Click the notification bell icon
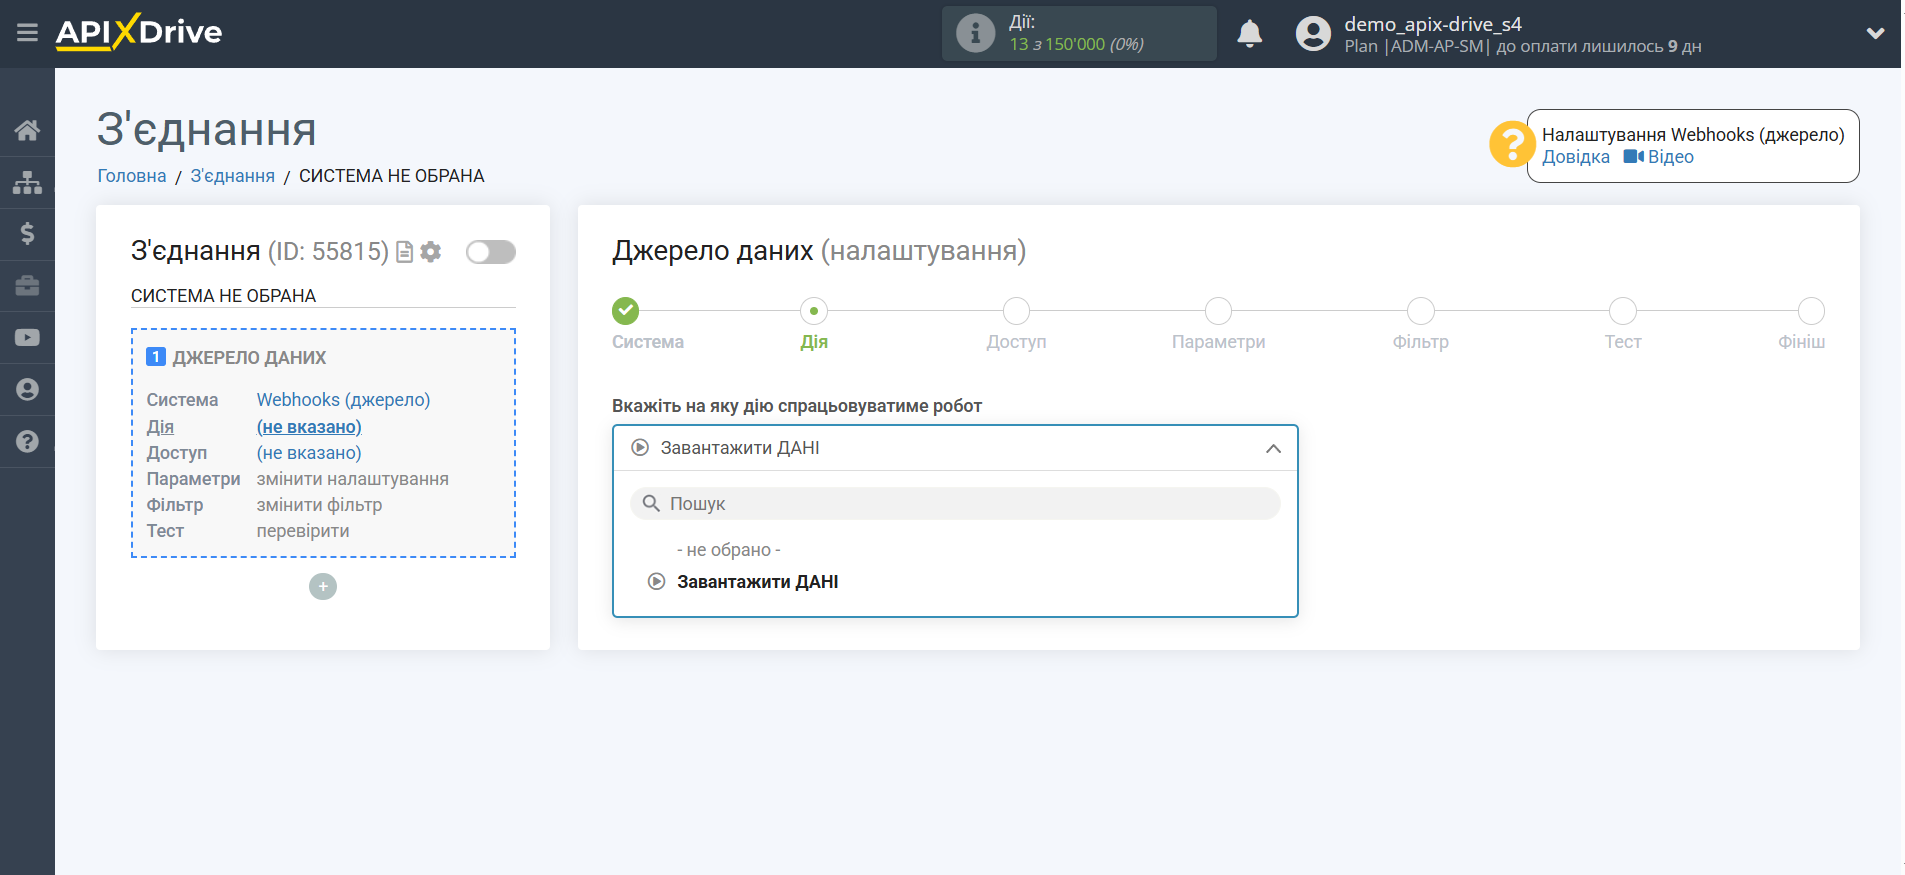 coord(1249,34)
